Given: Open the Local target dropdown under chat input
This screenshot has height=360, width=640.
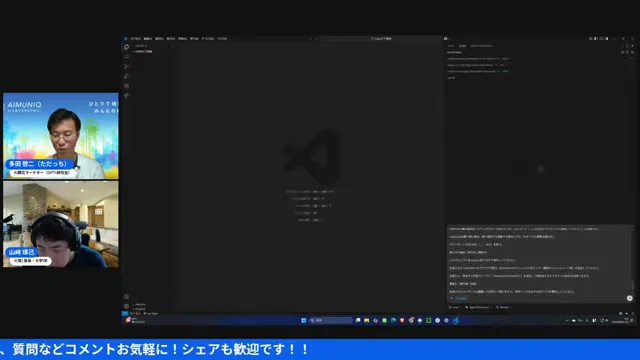Looking at the screenshot, I should click(454, 307).
